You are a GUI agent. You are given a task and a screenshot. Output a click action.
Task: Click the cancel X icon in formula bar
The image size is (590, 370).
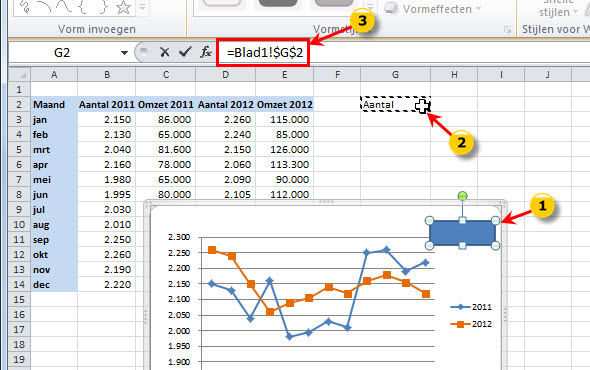(x=164, y=52)
